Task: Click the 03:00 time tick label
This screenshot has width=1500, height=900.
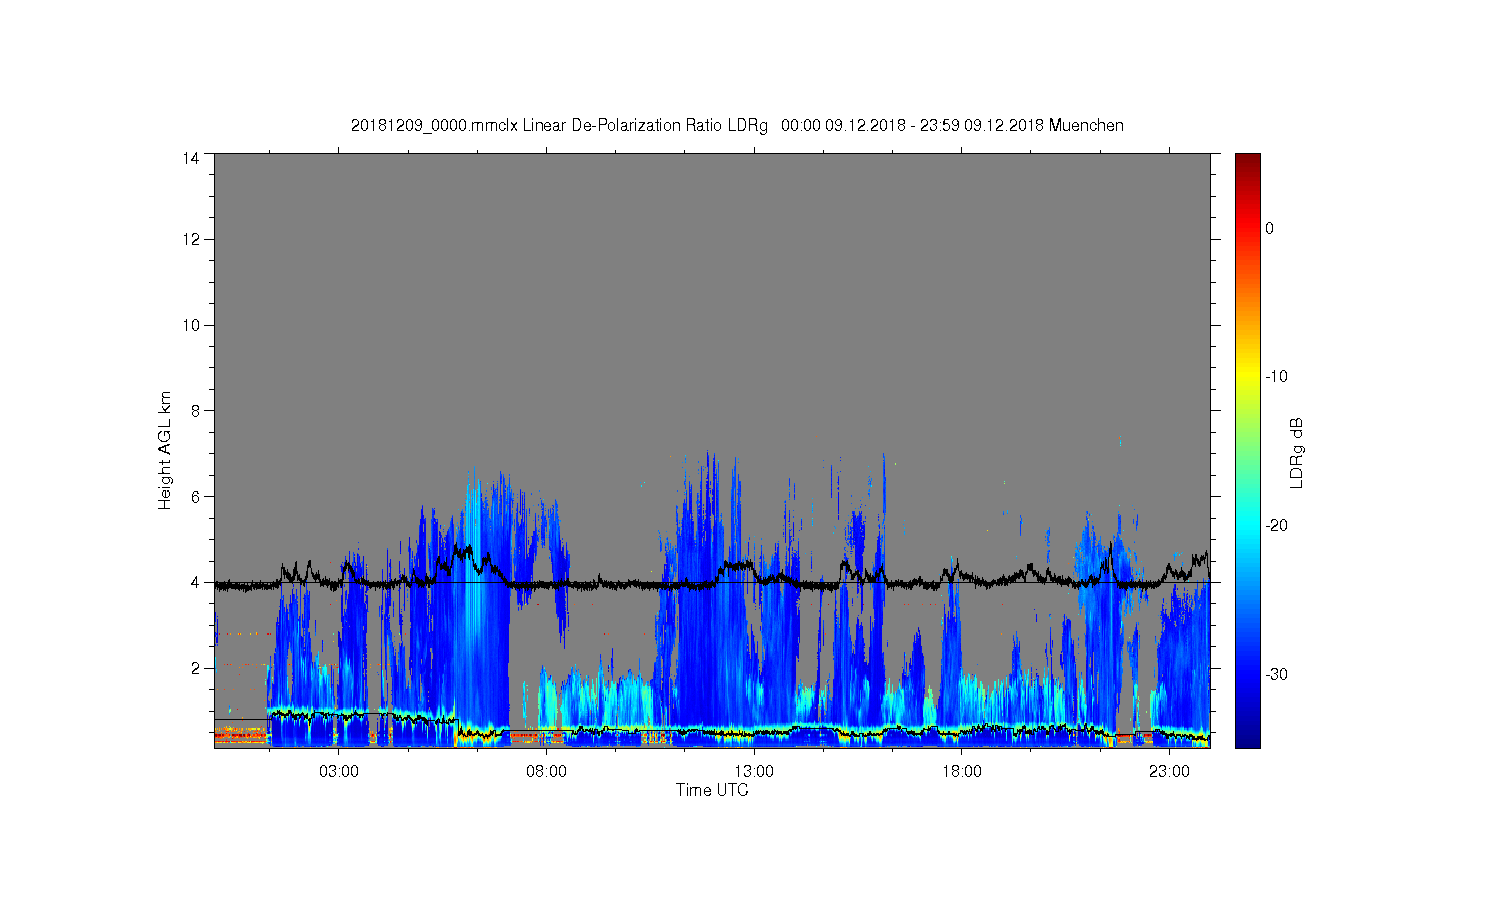Action: (x=338, y=772)
